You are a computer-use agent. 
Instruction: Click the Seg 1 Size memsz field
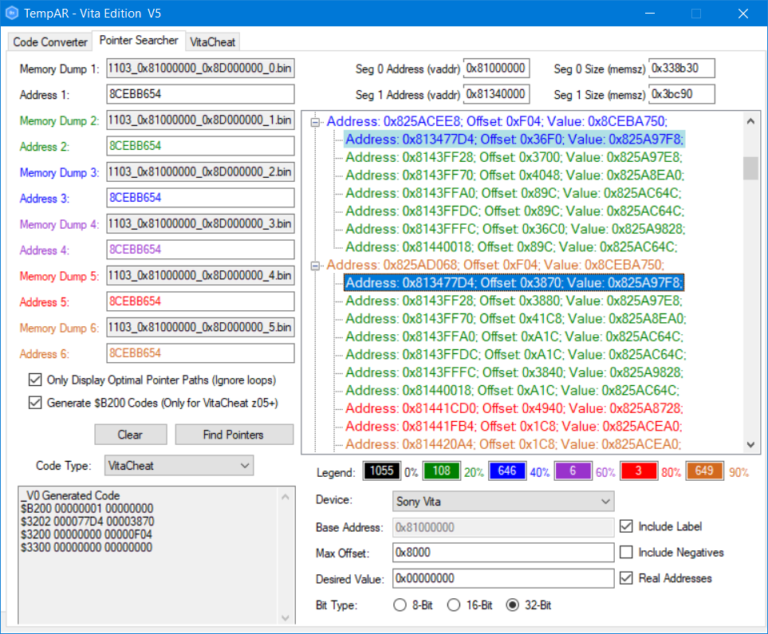(682, 94)
